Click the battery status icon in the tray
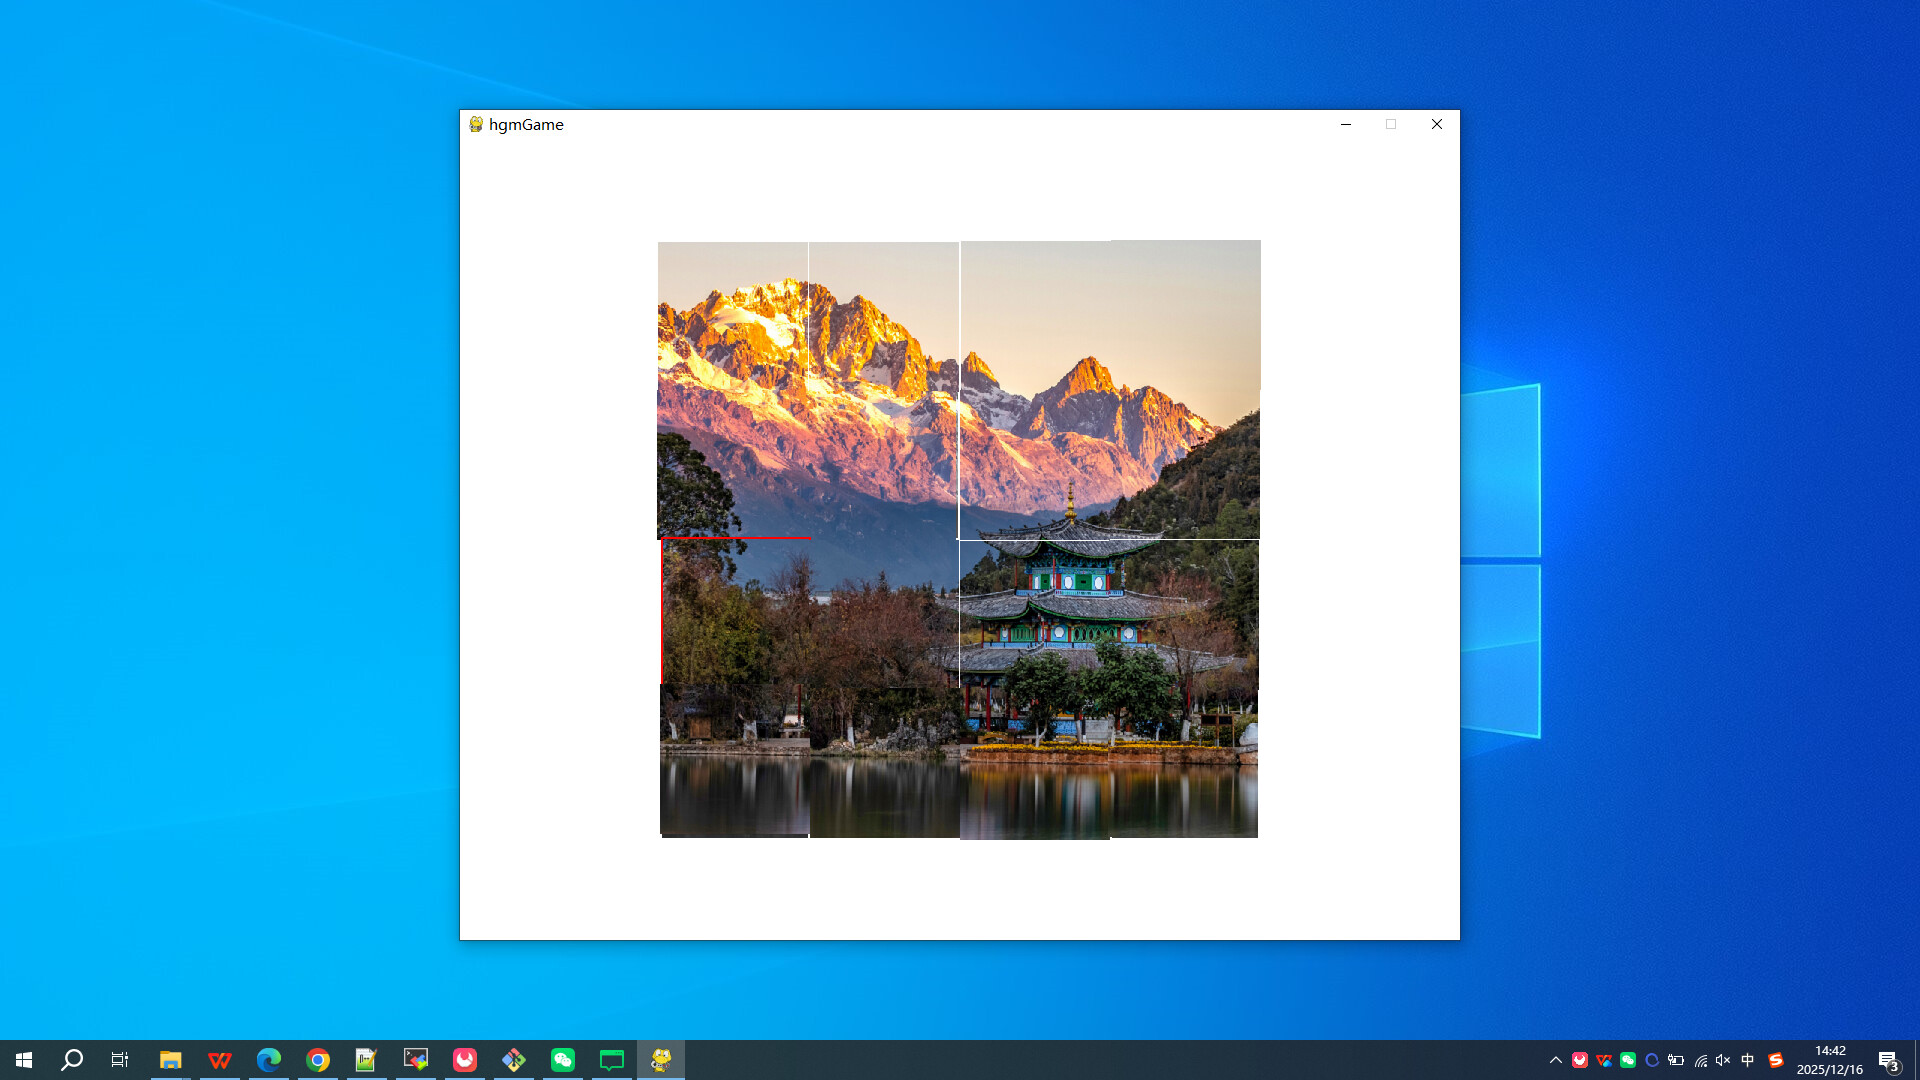Screen dimensions: 1920x1080 (1676, 1060)
